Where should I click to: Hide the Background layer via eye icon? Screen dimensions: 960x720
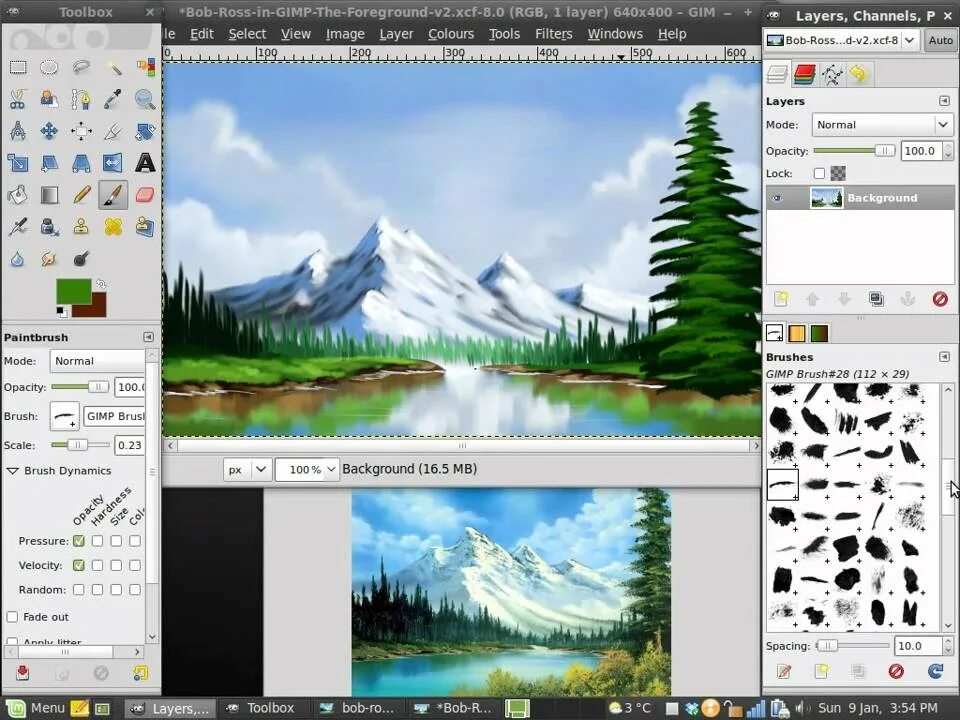coord(777,198)
